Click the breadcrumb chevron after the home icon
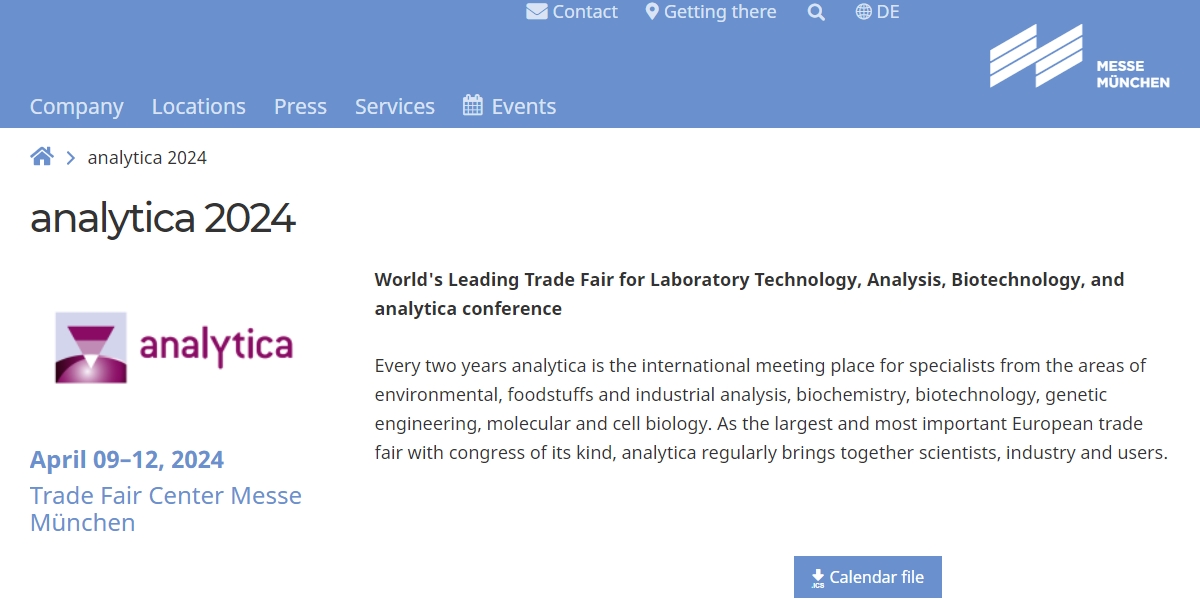The image size is (1200, 600). (69, 157)
